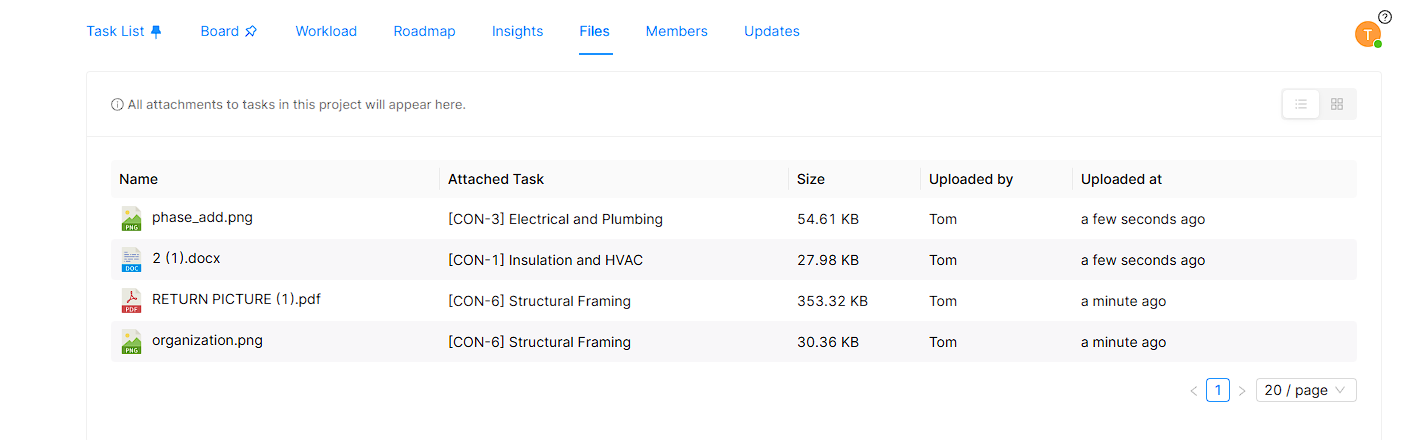Open the Workload tab
Viewport: 1426px width, 440px height.
326,31
